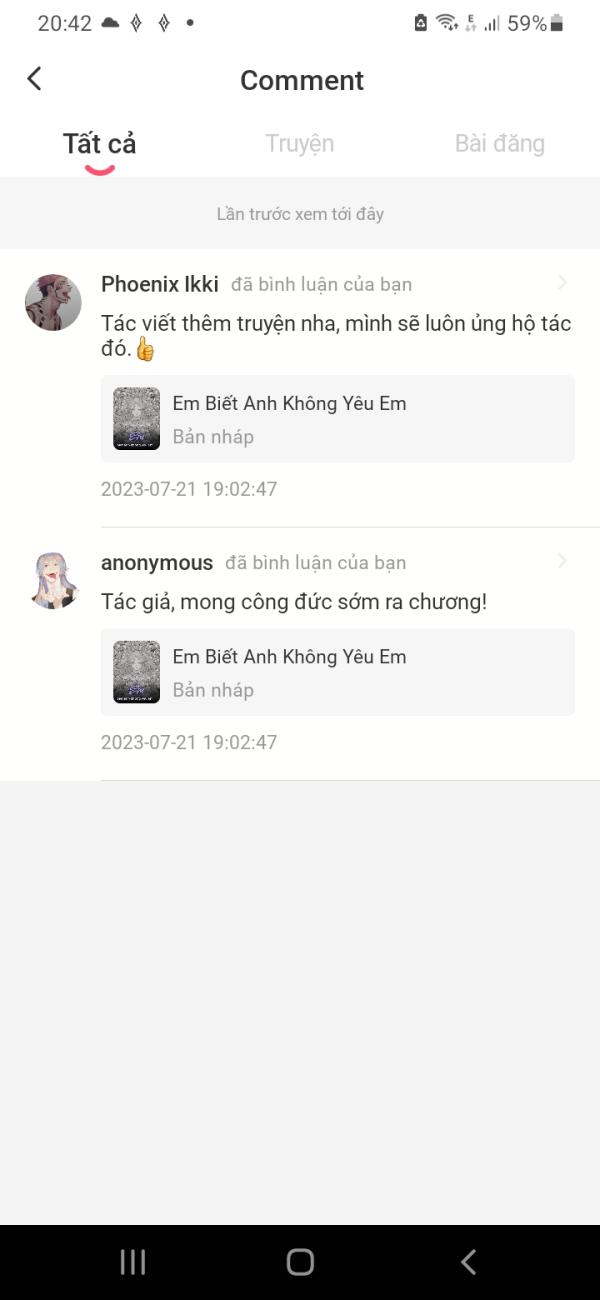The height and width of the screenshot is (1300, 600).
Task: Tap the battery icon in the status bar
Action: (x=557, y=23)
